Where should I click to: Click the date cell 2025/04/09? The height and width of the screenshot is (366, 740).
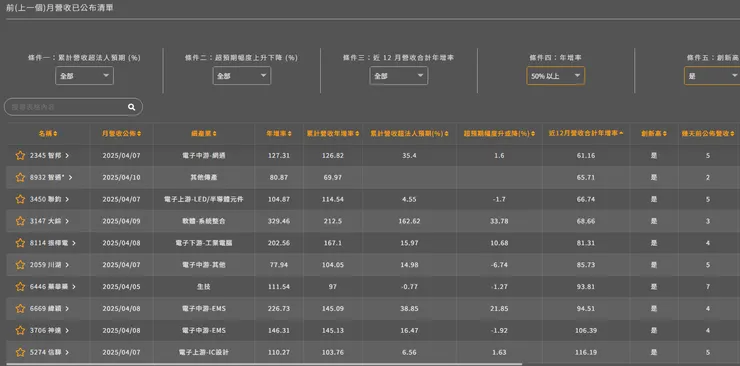tap(121, 221)
